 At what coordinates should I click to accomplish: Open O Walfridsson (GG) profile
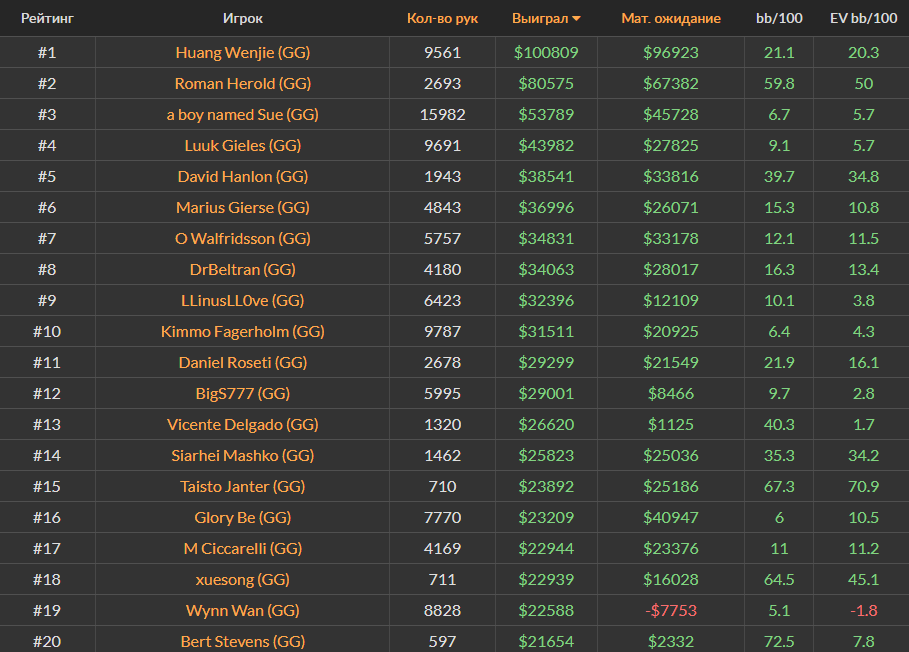[x=243, y=238]
